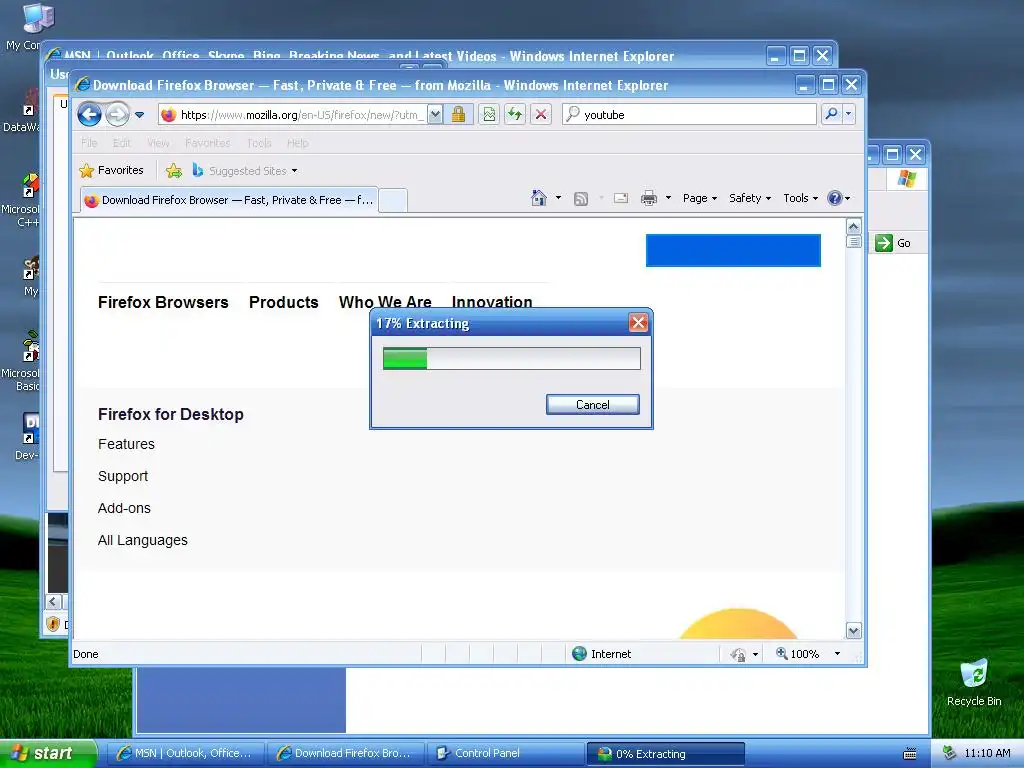The width and height of the screenshot is (1024, 768).
Task: Click the extraction progress bar
Action: (511, 359)
